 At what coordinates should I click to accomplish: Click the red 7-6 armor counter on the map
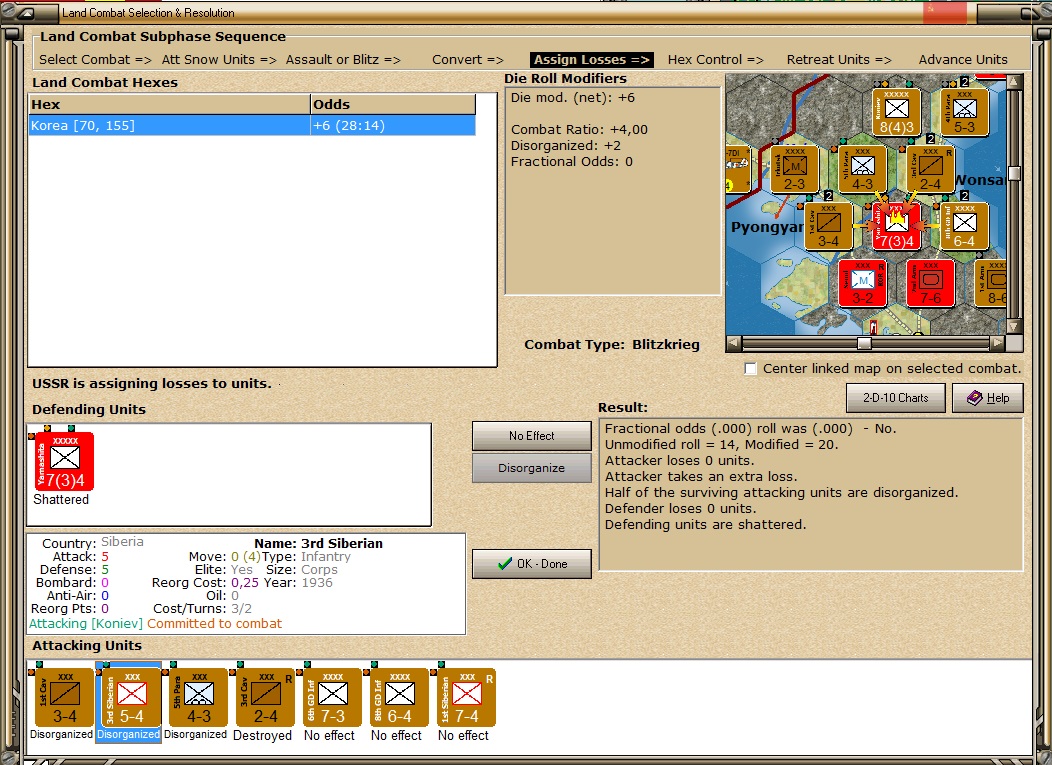930,283
